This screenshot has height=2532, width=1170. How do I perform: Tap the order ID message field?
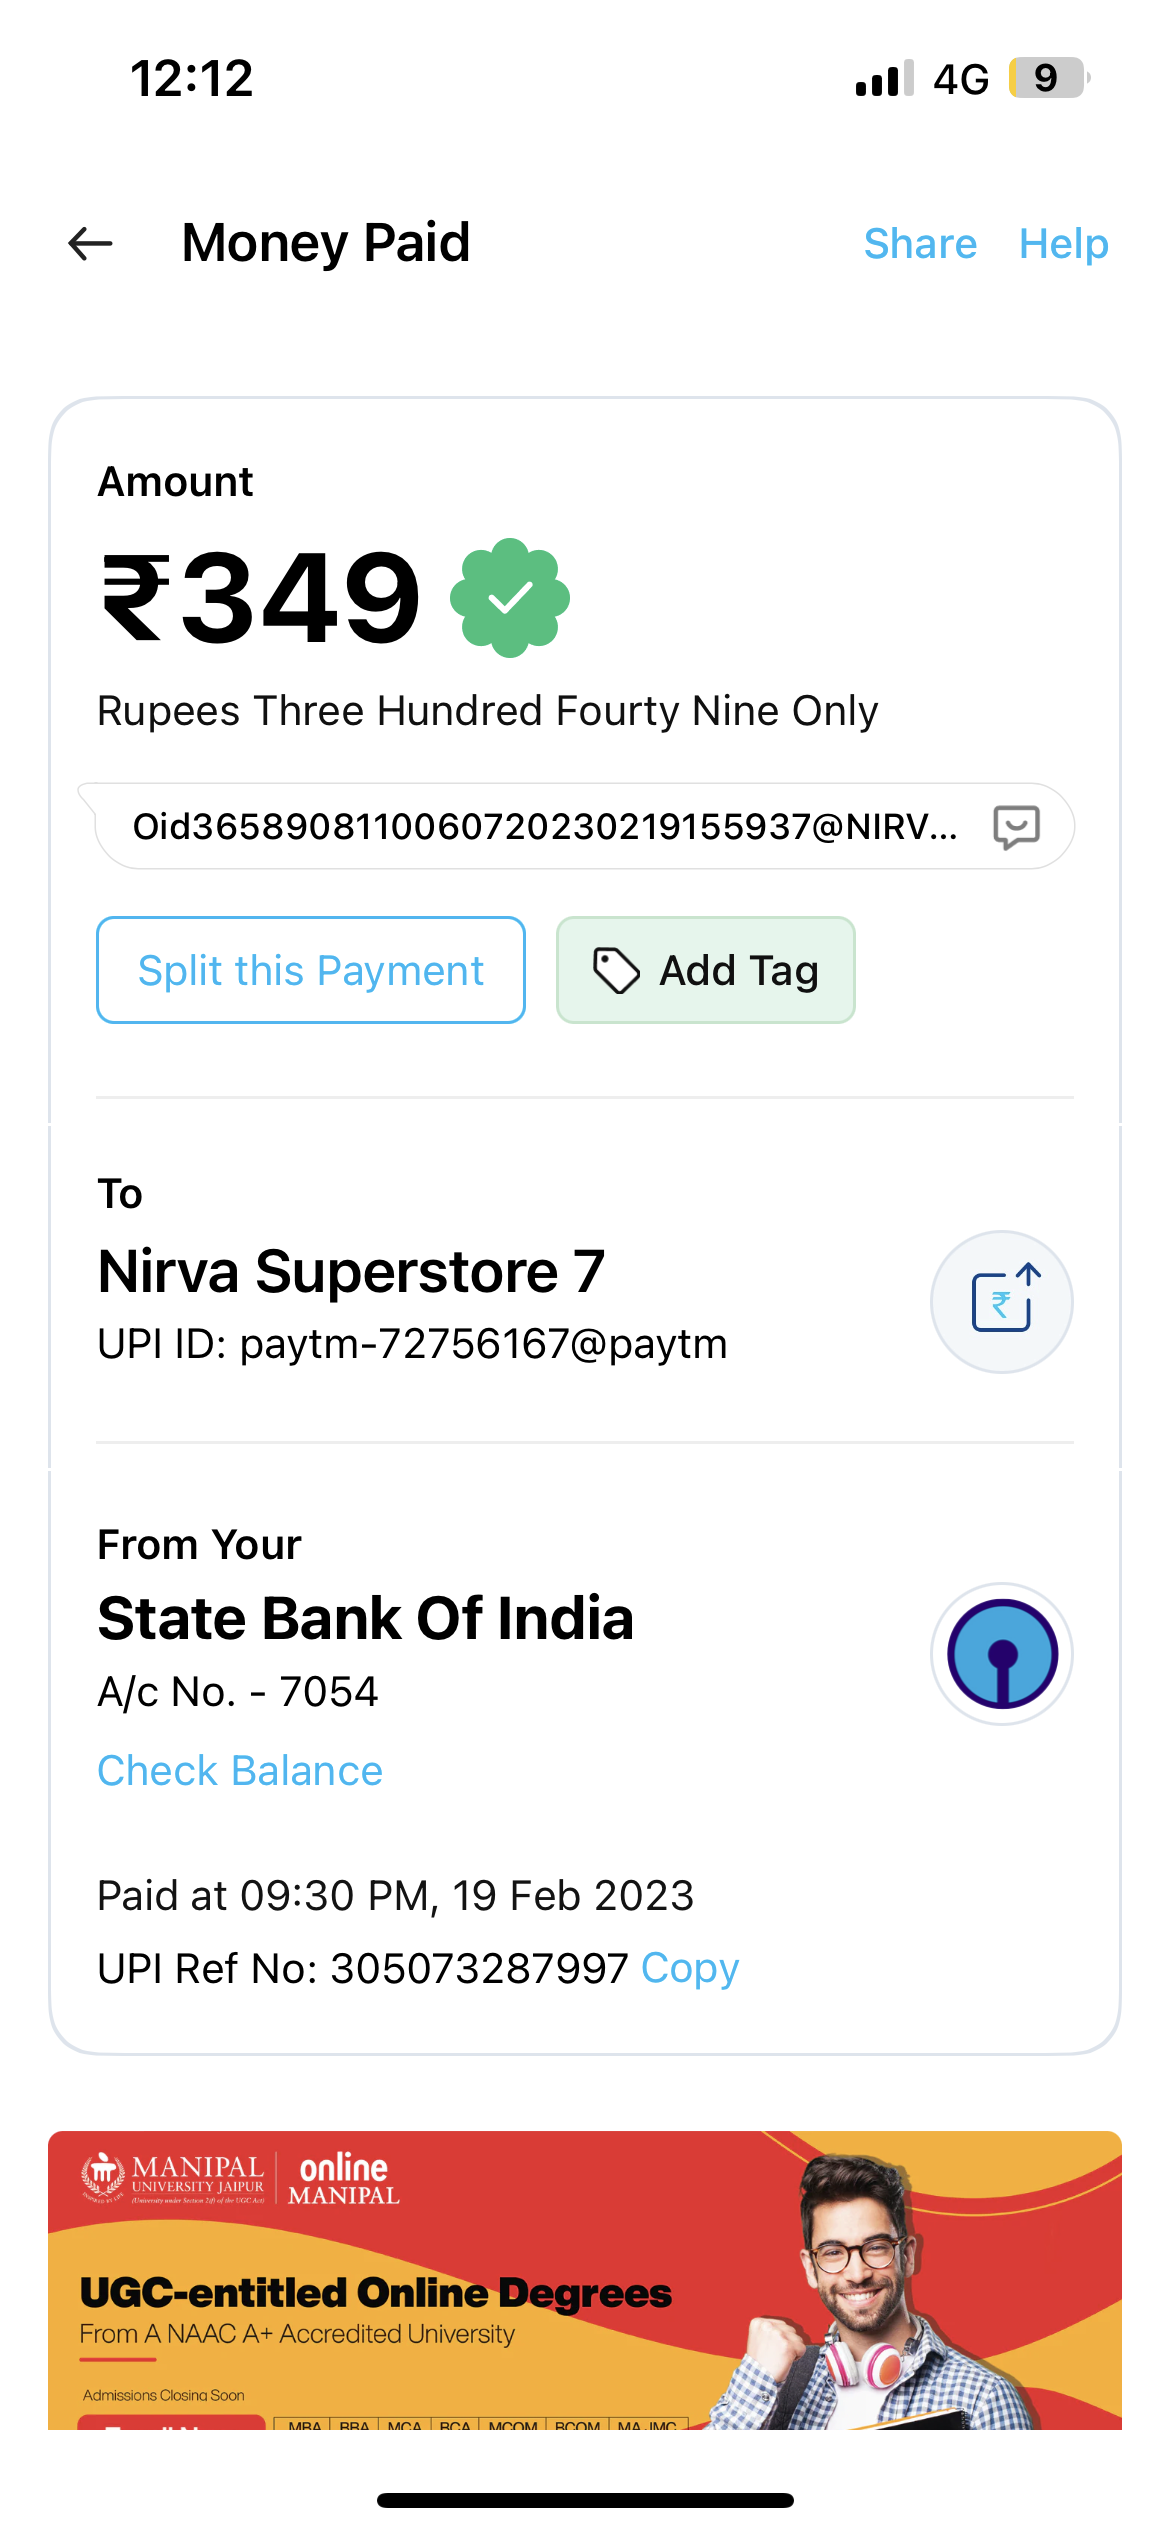pyautogui.click(x=545, y=827)
